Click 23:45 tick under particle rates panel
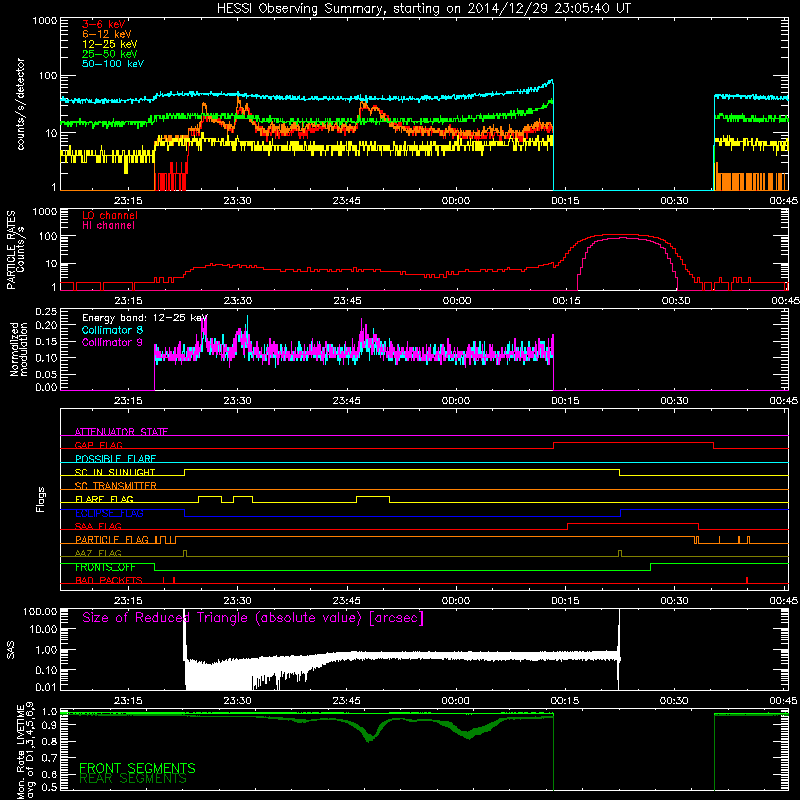 coord(347,301)
